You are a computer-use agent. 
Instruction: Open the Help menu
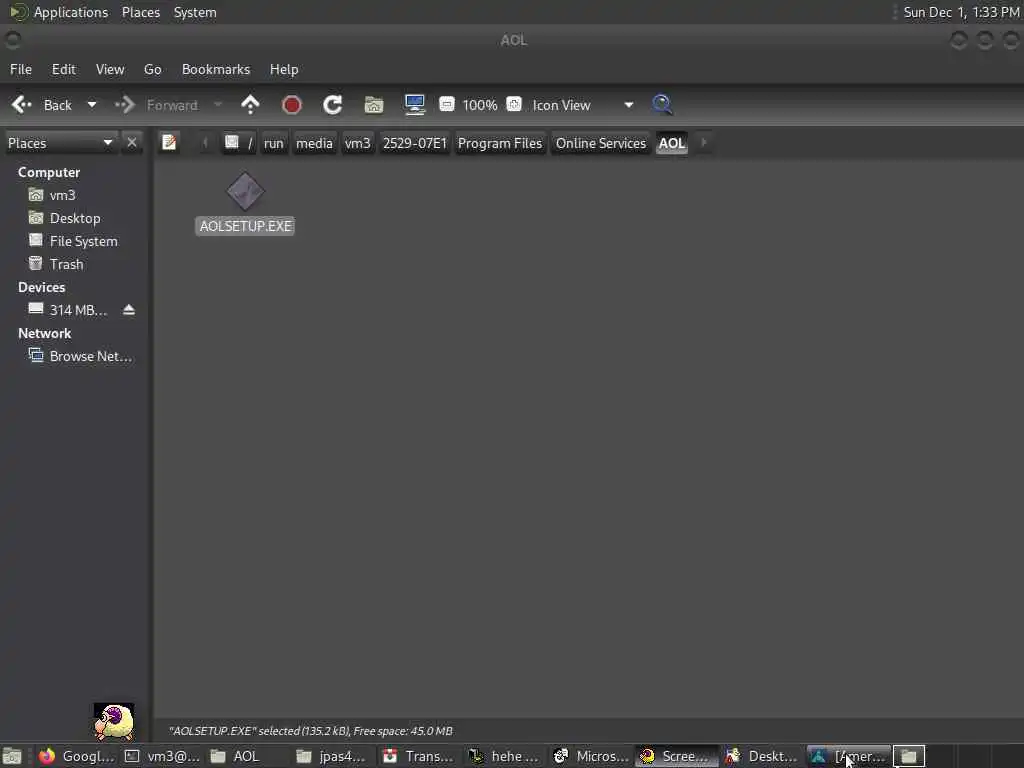point(284,69)
